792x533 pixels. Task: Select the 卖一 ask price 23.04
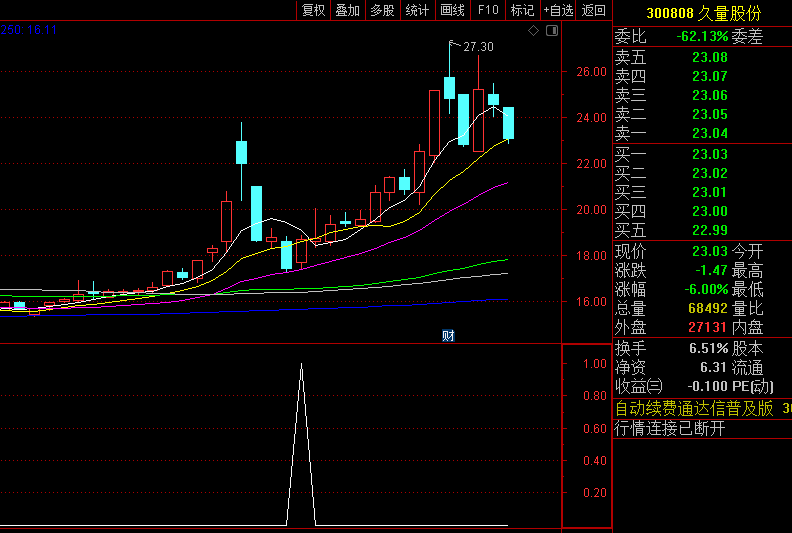coord(709,133)
